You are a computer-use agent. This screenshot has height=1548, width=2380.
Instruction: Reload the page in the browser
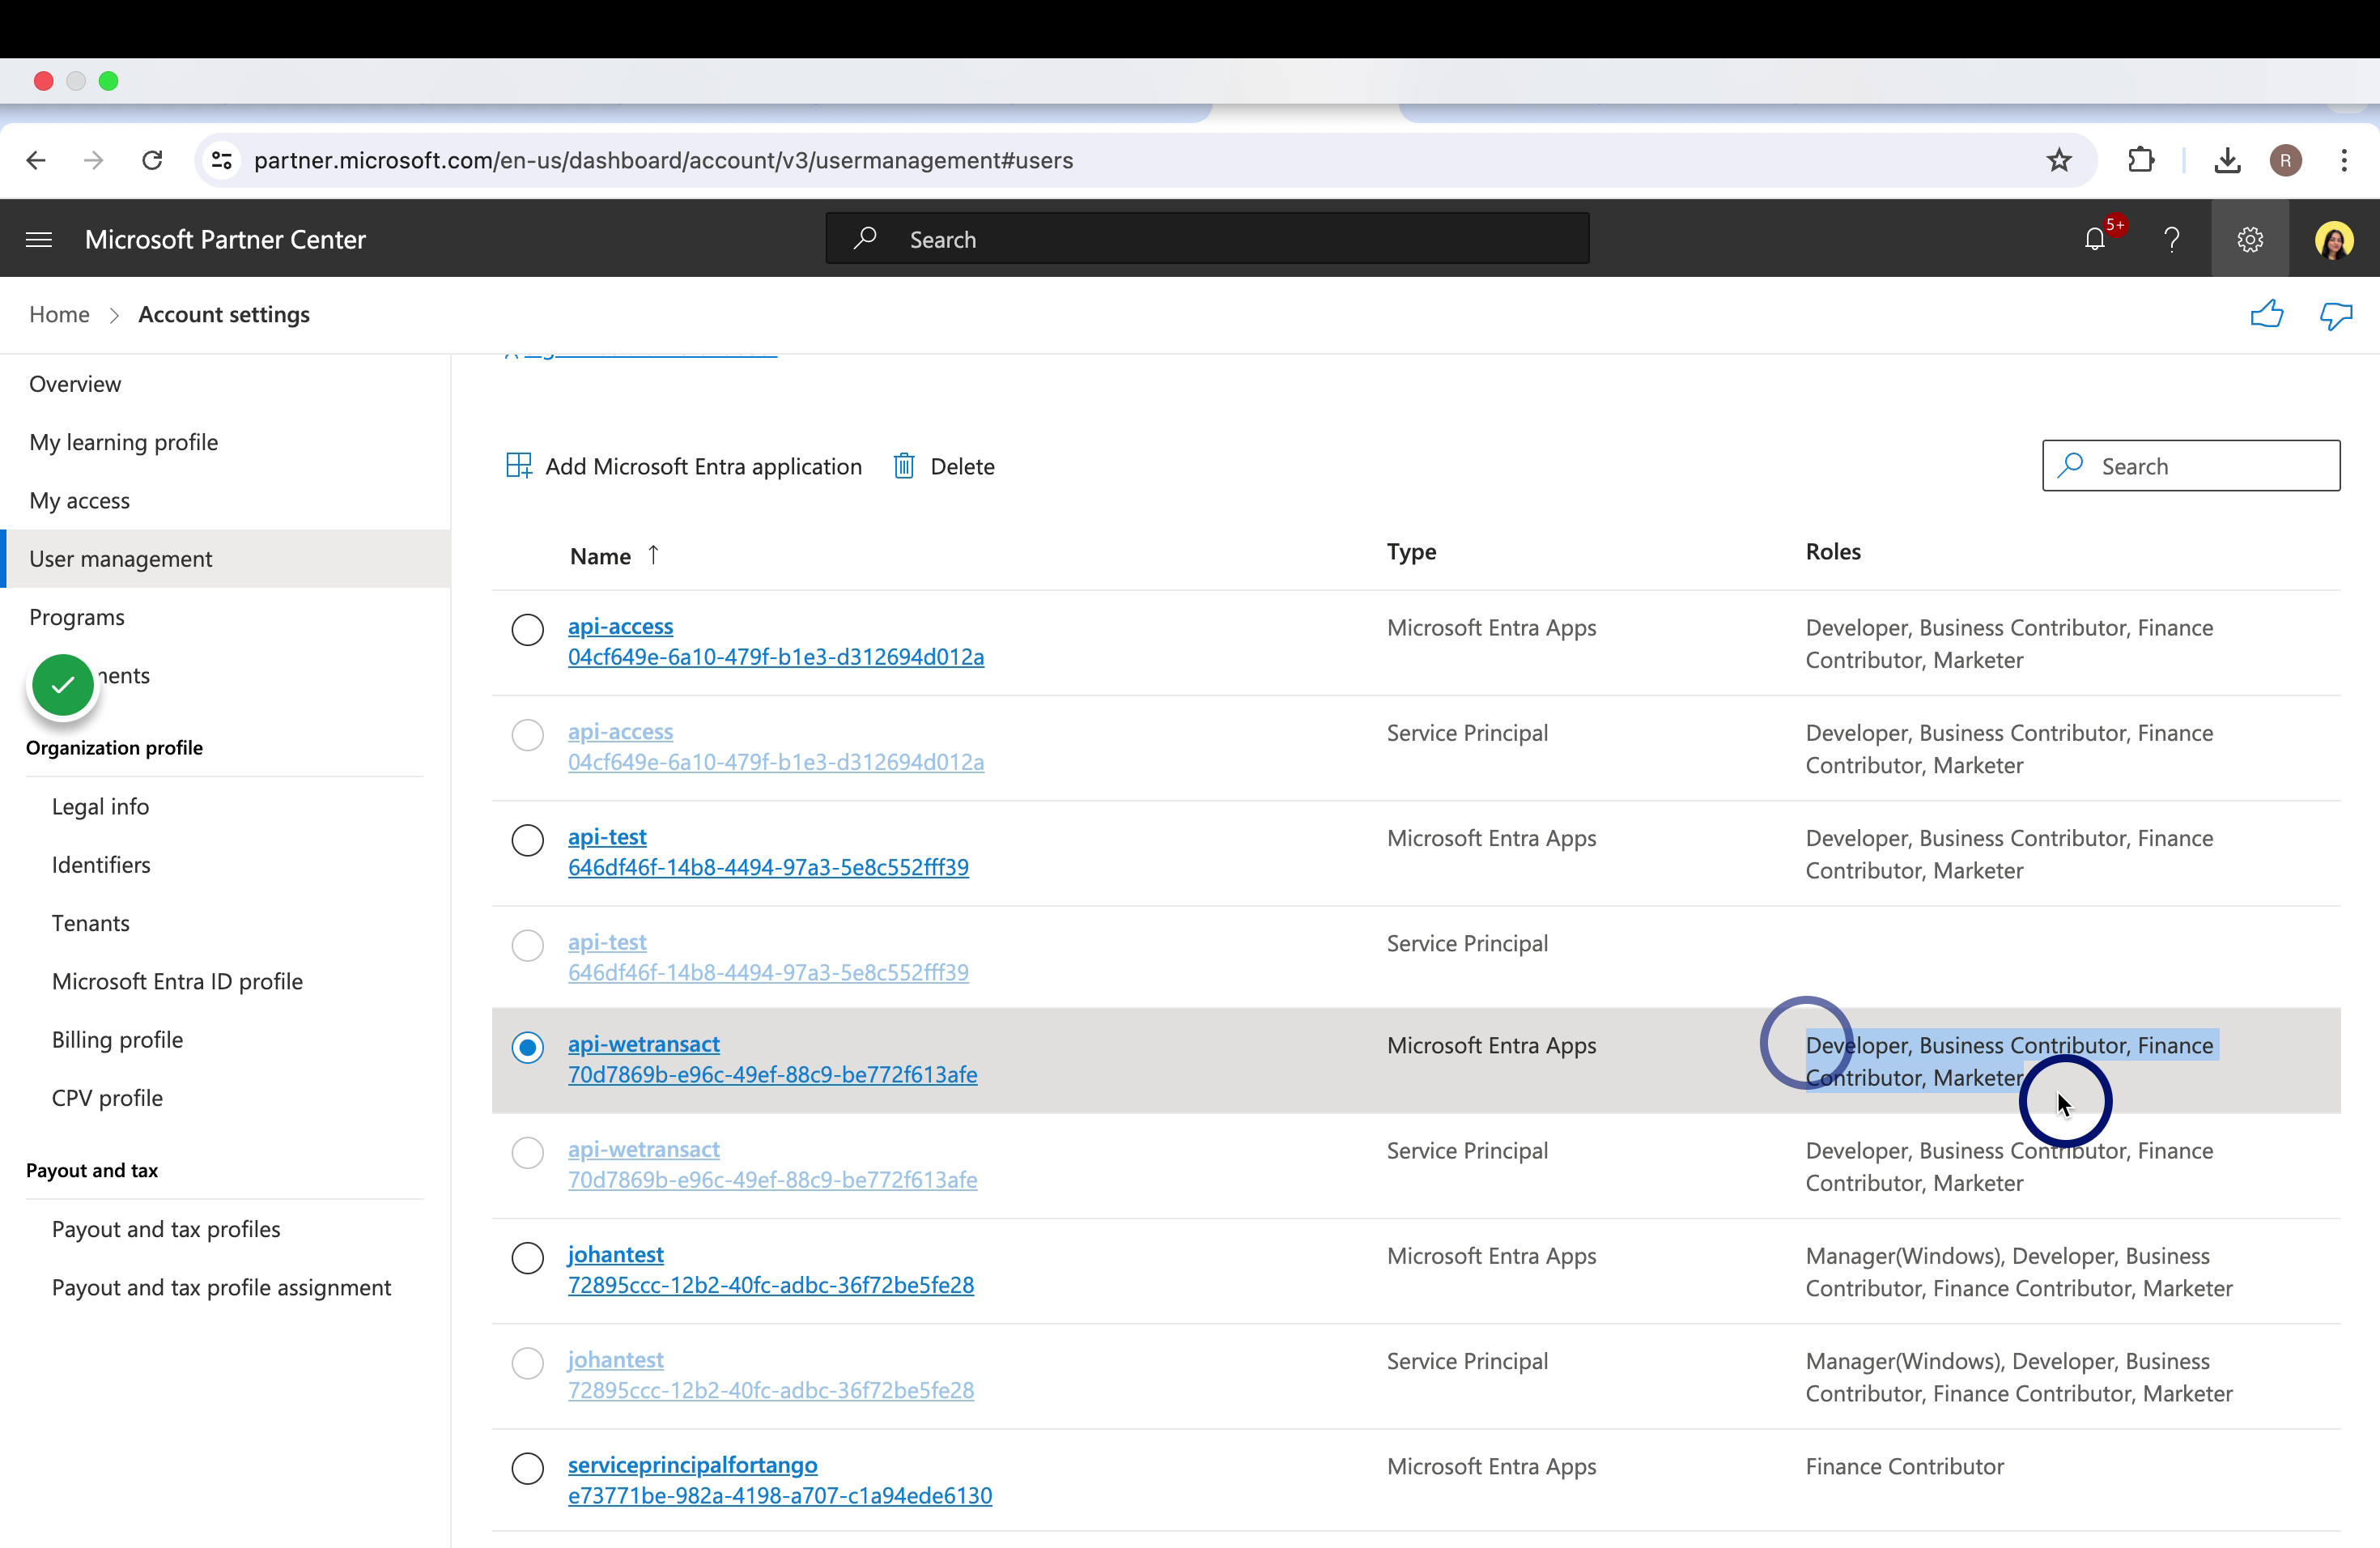[152, 160]
